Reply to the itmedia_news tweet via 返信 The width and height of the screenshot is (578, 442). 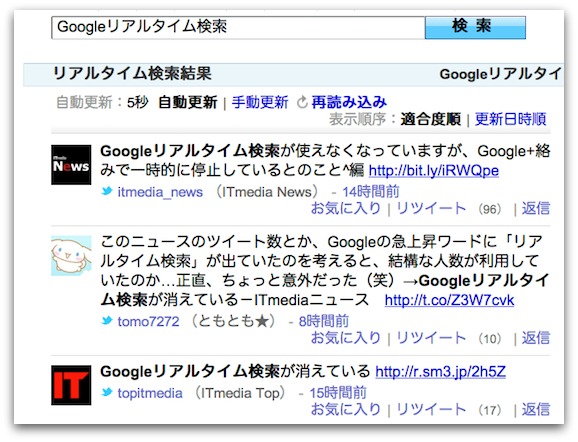pos(536,208)
